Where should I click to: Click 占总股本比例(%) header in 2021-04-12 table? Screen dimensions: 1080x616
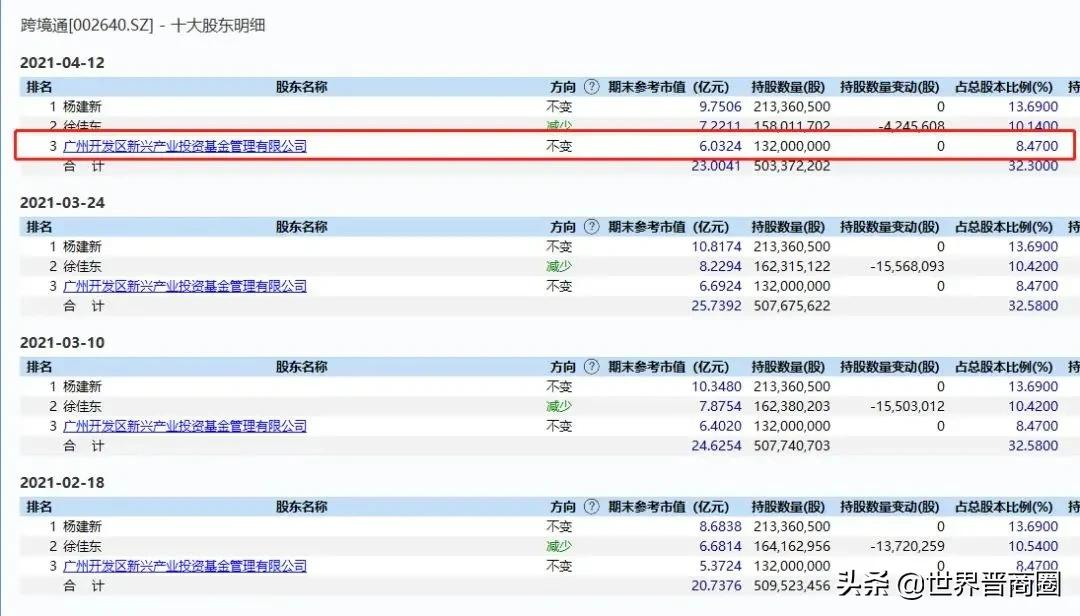tap(1004, 87)
